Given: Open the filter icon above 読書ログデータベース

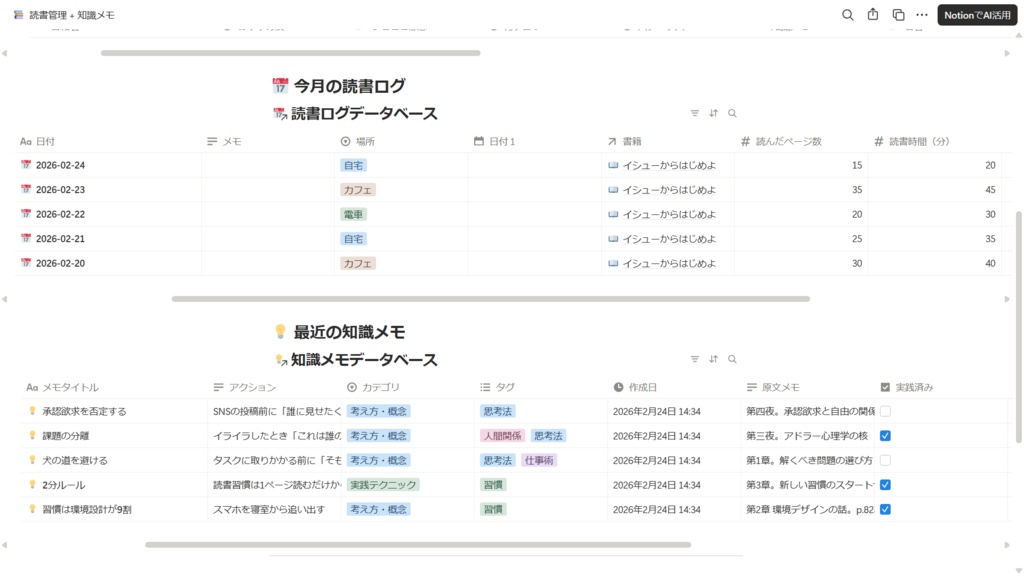Looking at the screenshot, I should [x=694, y=113].
